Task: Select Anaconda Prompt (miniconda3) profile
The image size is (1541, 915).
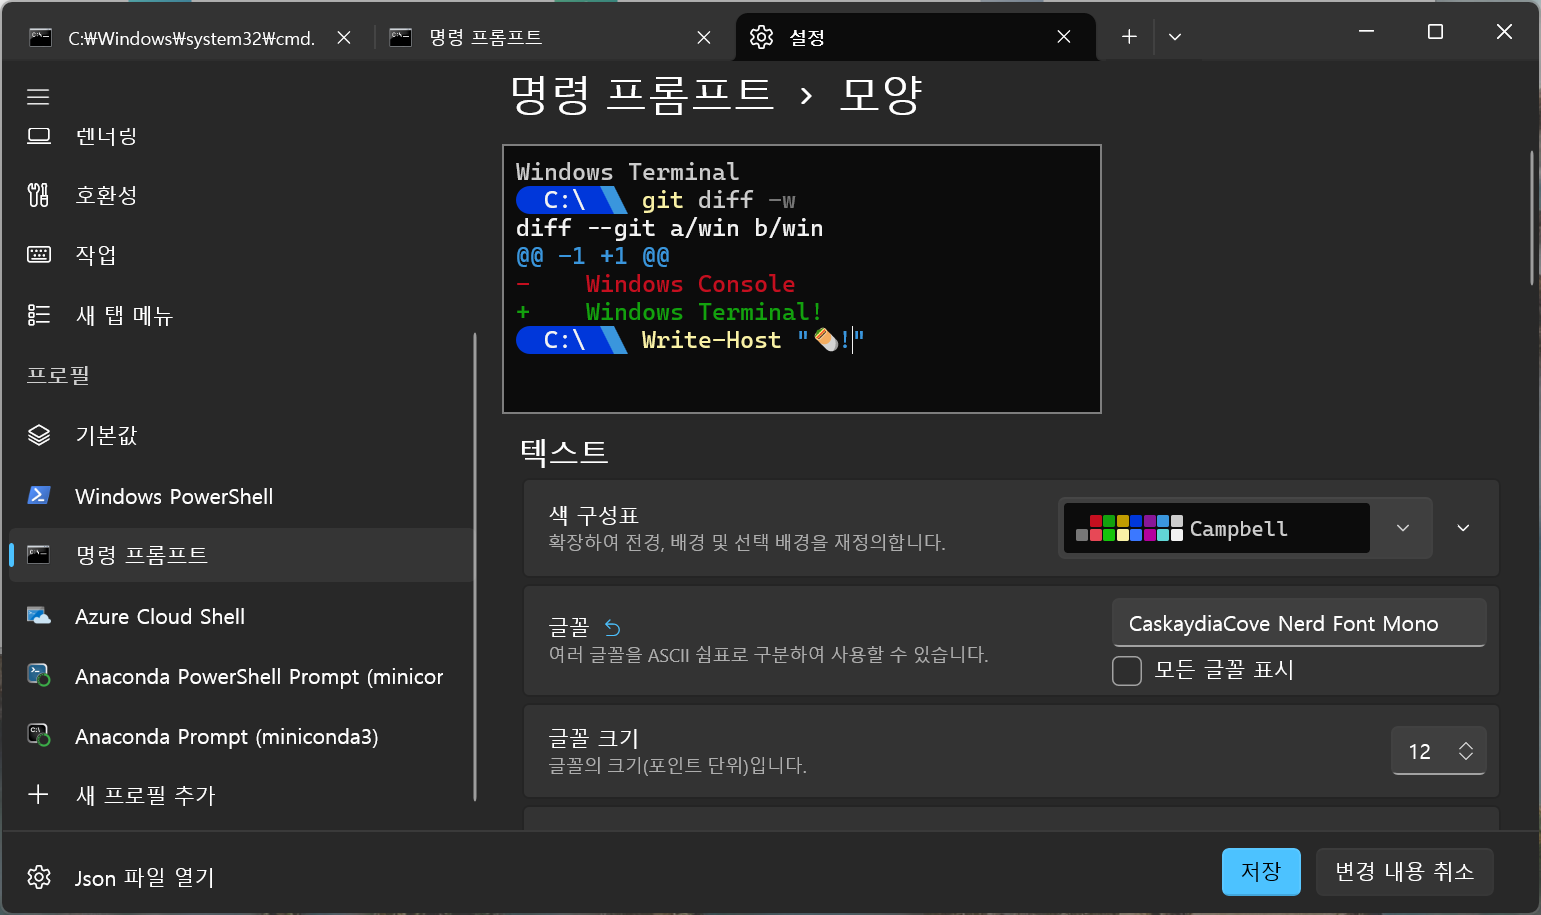Action: pos(240,736)
